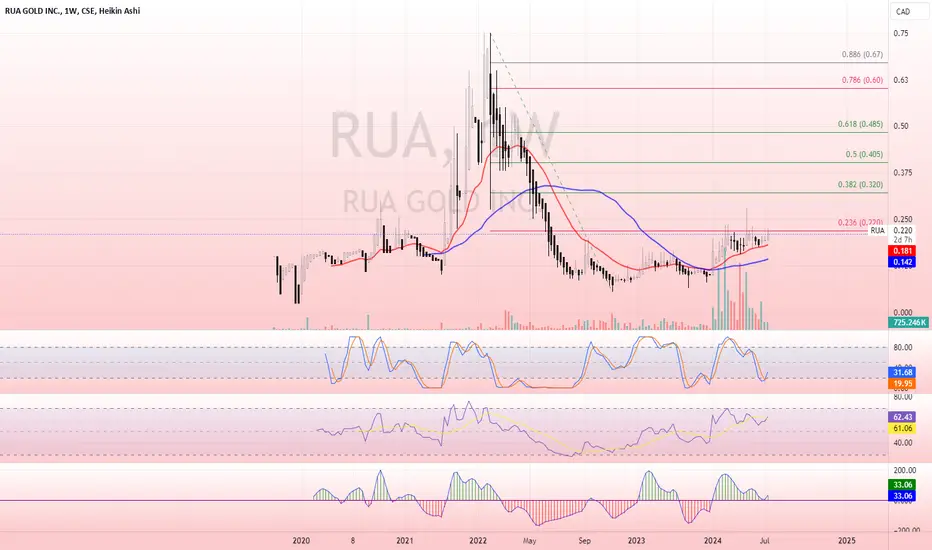Select the 0.236 (0.220) Fibonacci level label
932x550 pixels.
[x=860, y=222]
